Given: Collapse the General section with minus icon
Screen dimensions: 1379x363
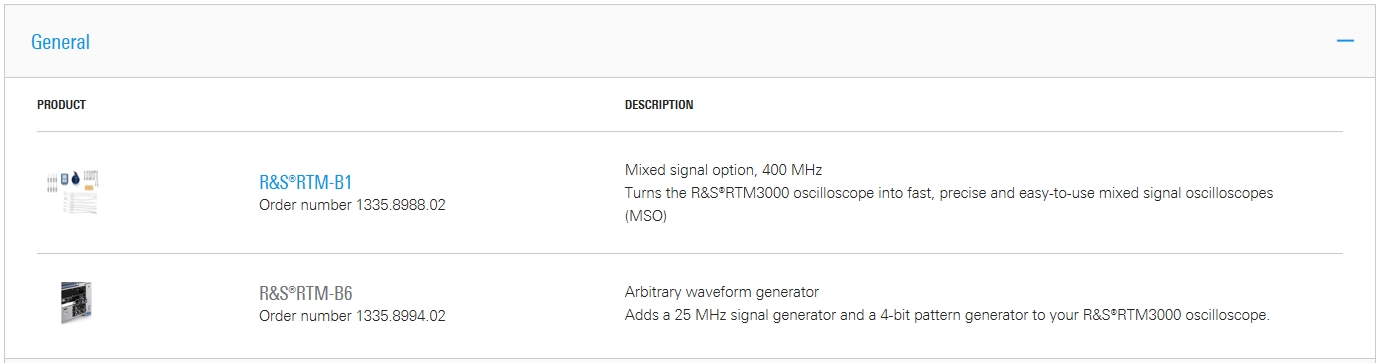Looking at the screenshot, I should [x=1345, y=41].
